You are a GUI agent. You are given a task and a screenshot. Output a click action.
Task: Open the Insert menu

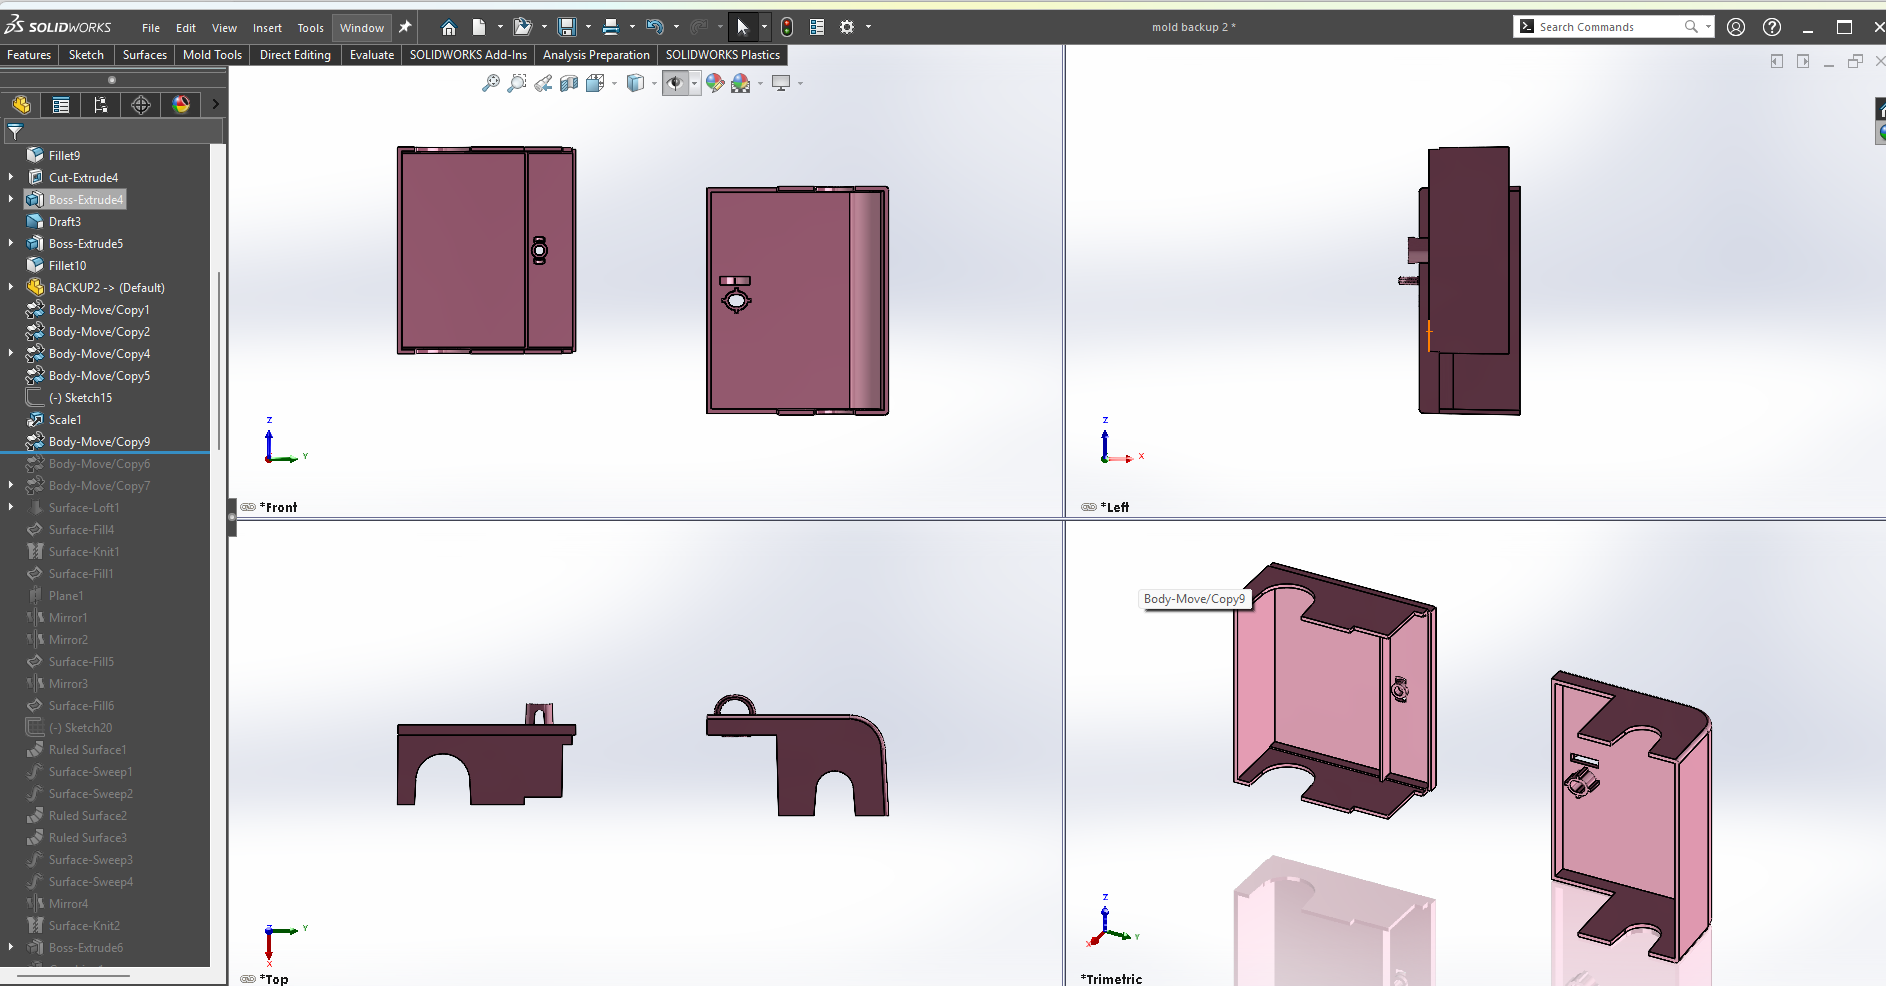coord(267,28)
